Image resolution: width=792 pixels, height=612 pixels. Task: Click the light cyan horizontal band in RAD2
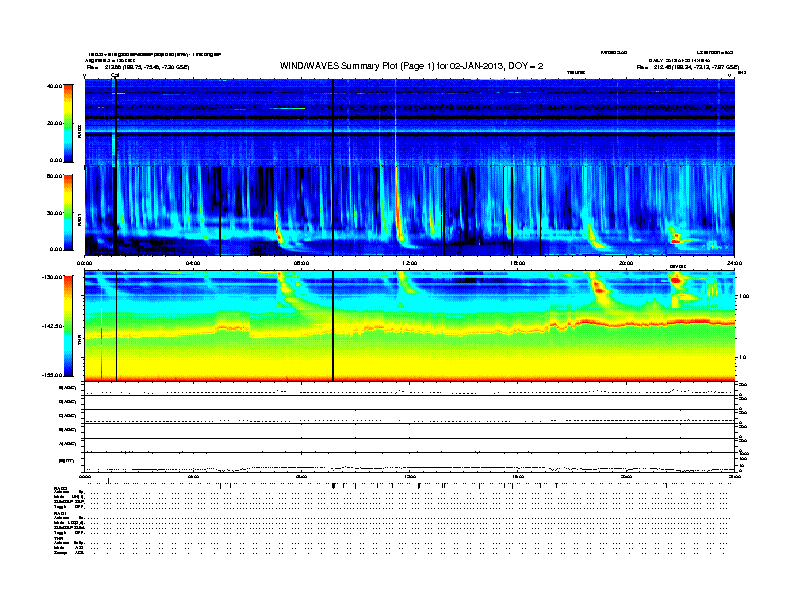pos(410,129)
